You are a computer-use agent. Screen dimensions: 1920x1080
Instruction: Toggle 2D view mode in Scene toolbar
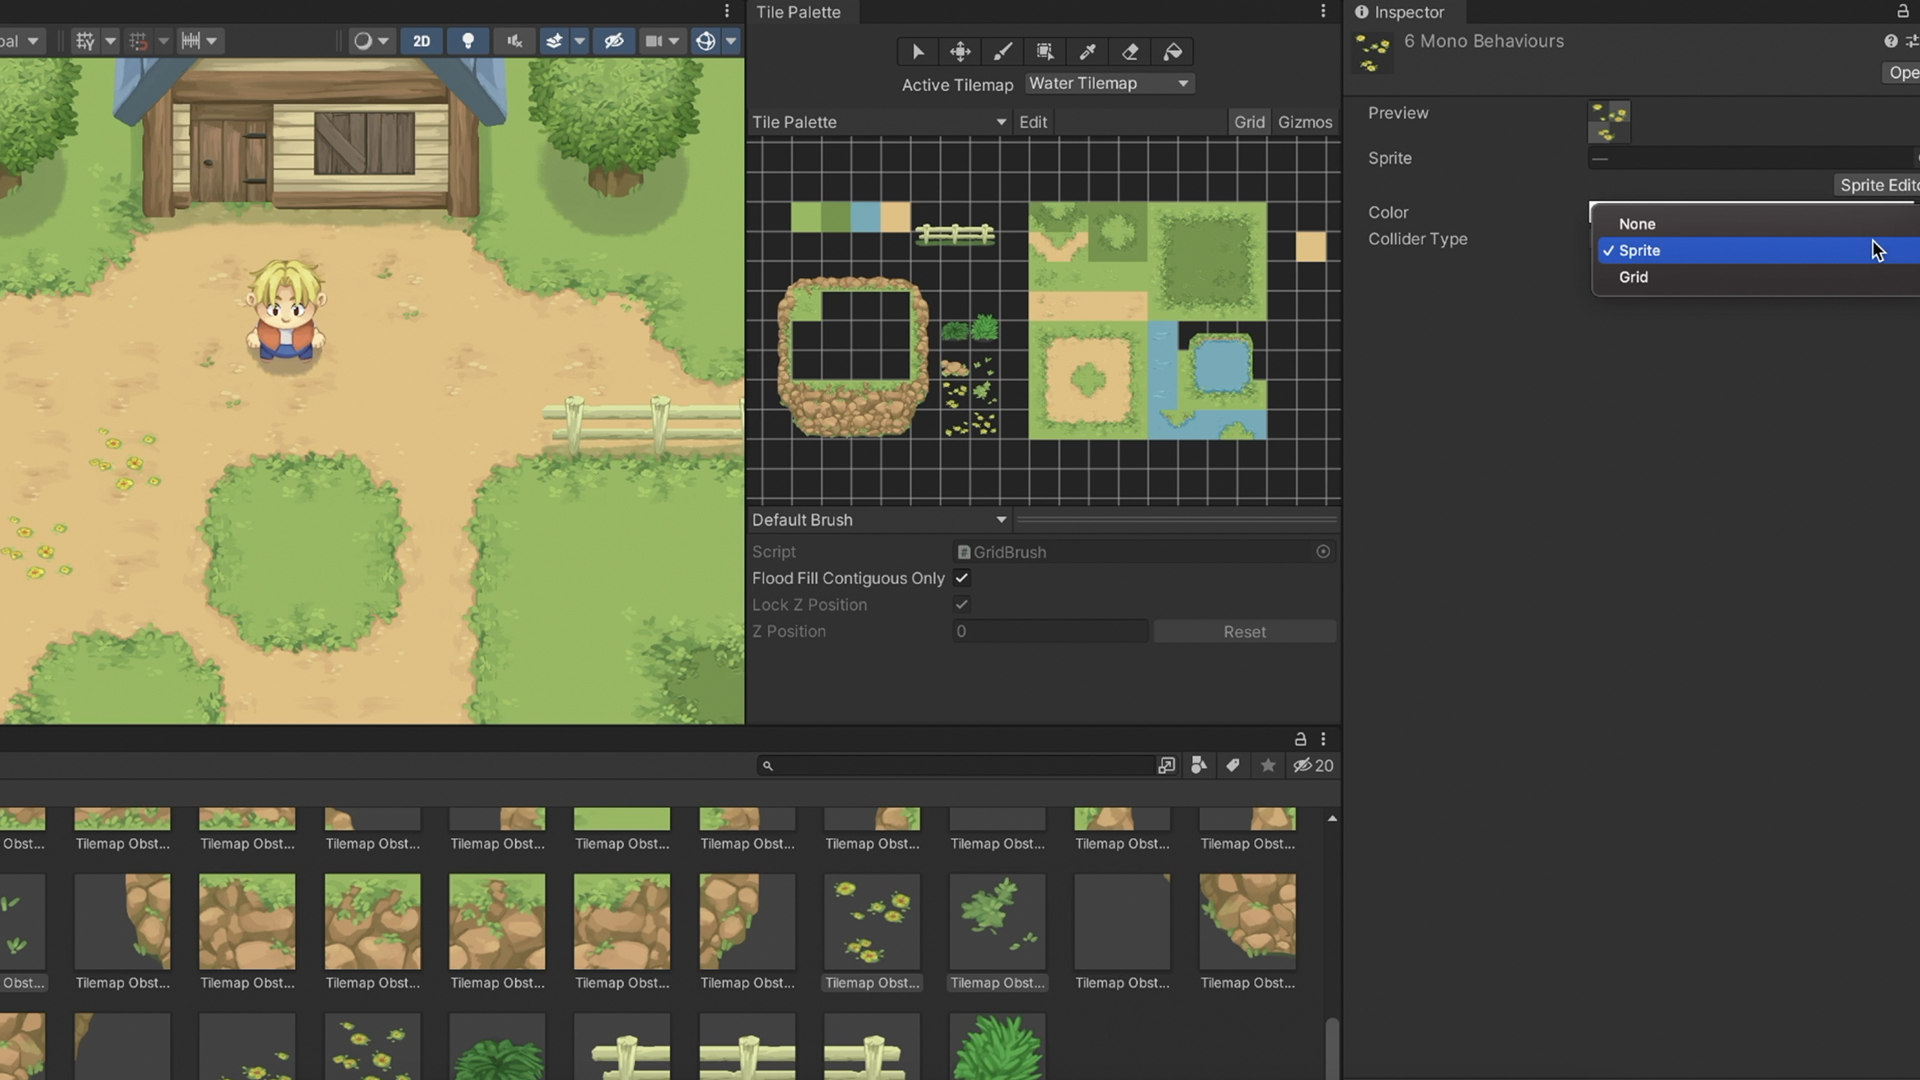pos(421,41)
